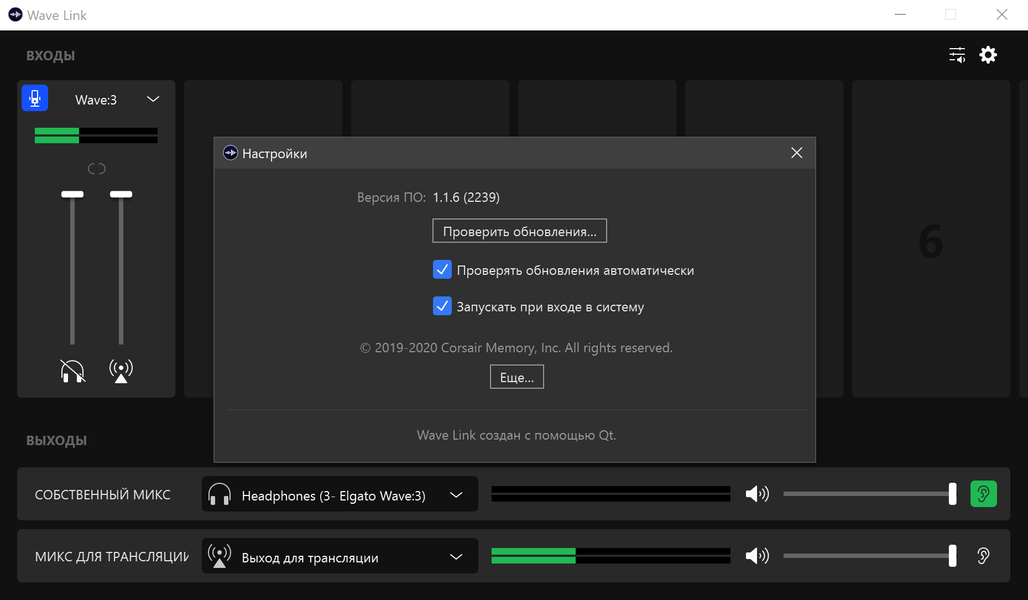Toggle the ear icon for stream mix listening

(983, 556)
